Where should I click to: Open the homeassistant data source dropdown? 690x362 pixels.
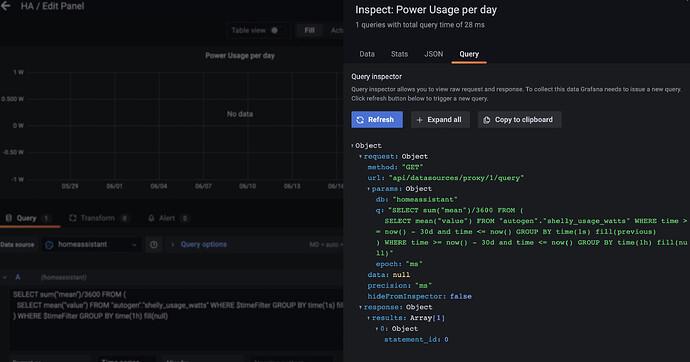[x=92, y=245]
